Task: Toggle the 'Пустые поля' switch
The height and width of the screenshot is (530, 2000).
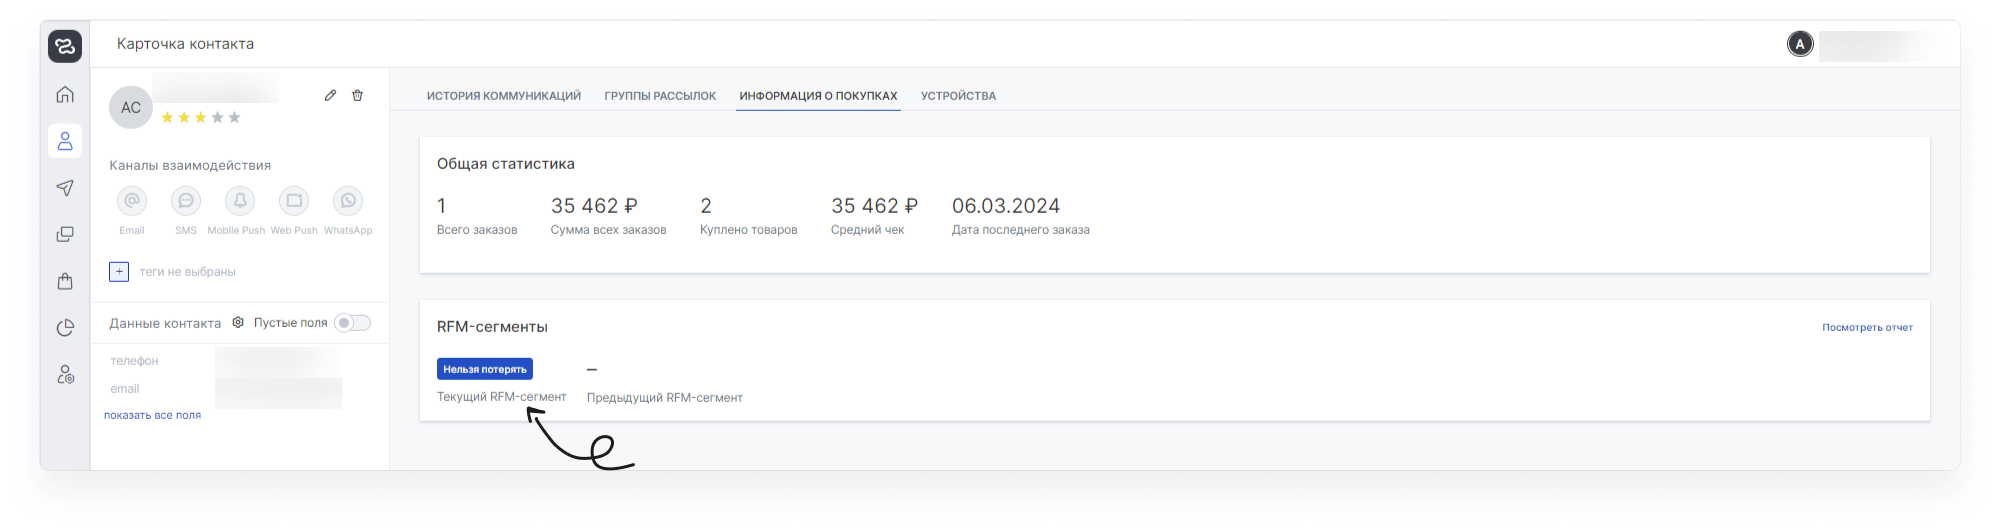Action: (352, 322)
